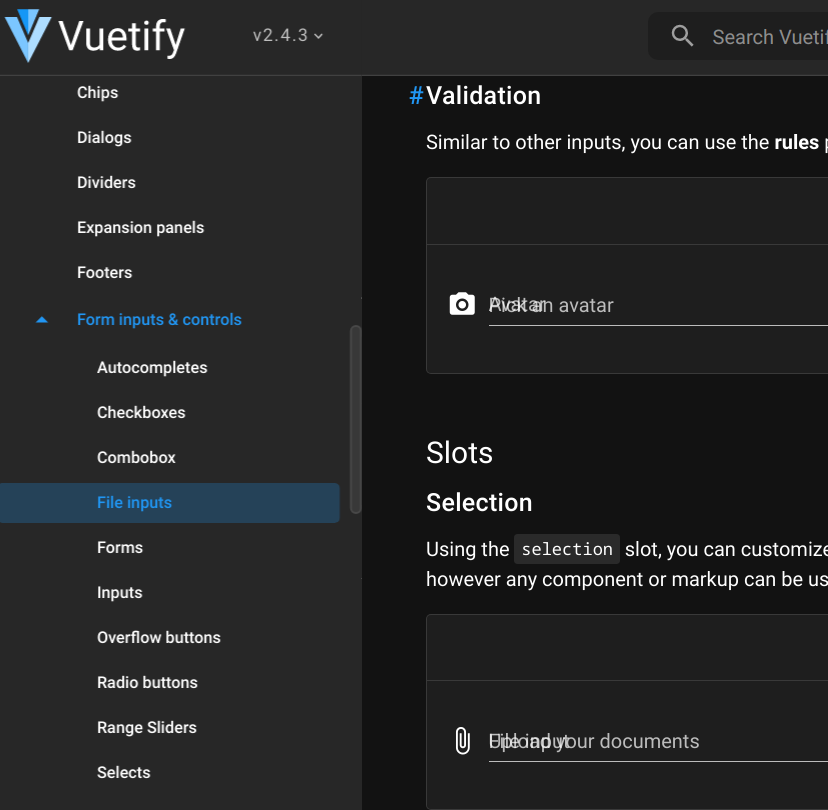The width and height of the screenshot is (828, 810).
Task: Open the Overflow buttons page
Action: 159,637
